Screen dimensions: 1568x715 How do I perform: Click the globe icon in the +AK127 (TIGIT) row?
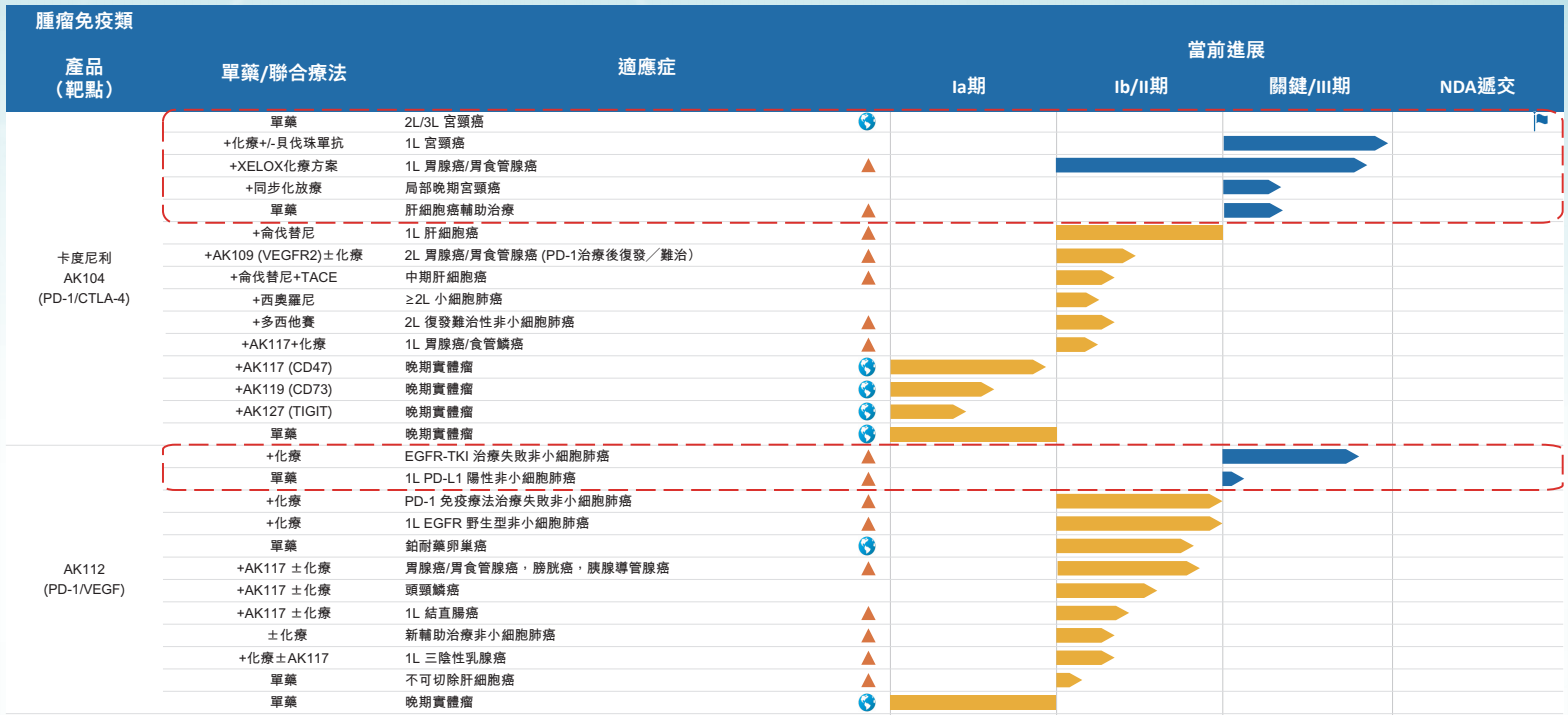(867, 411)
